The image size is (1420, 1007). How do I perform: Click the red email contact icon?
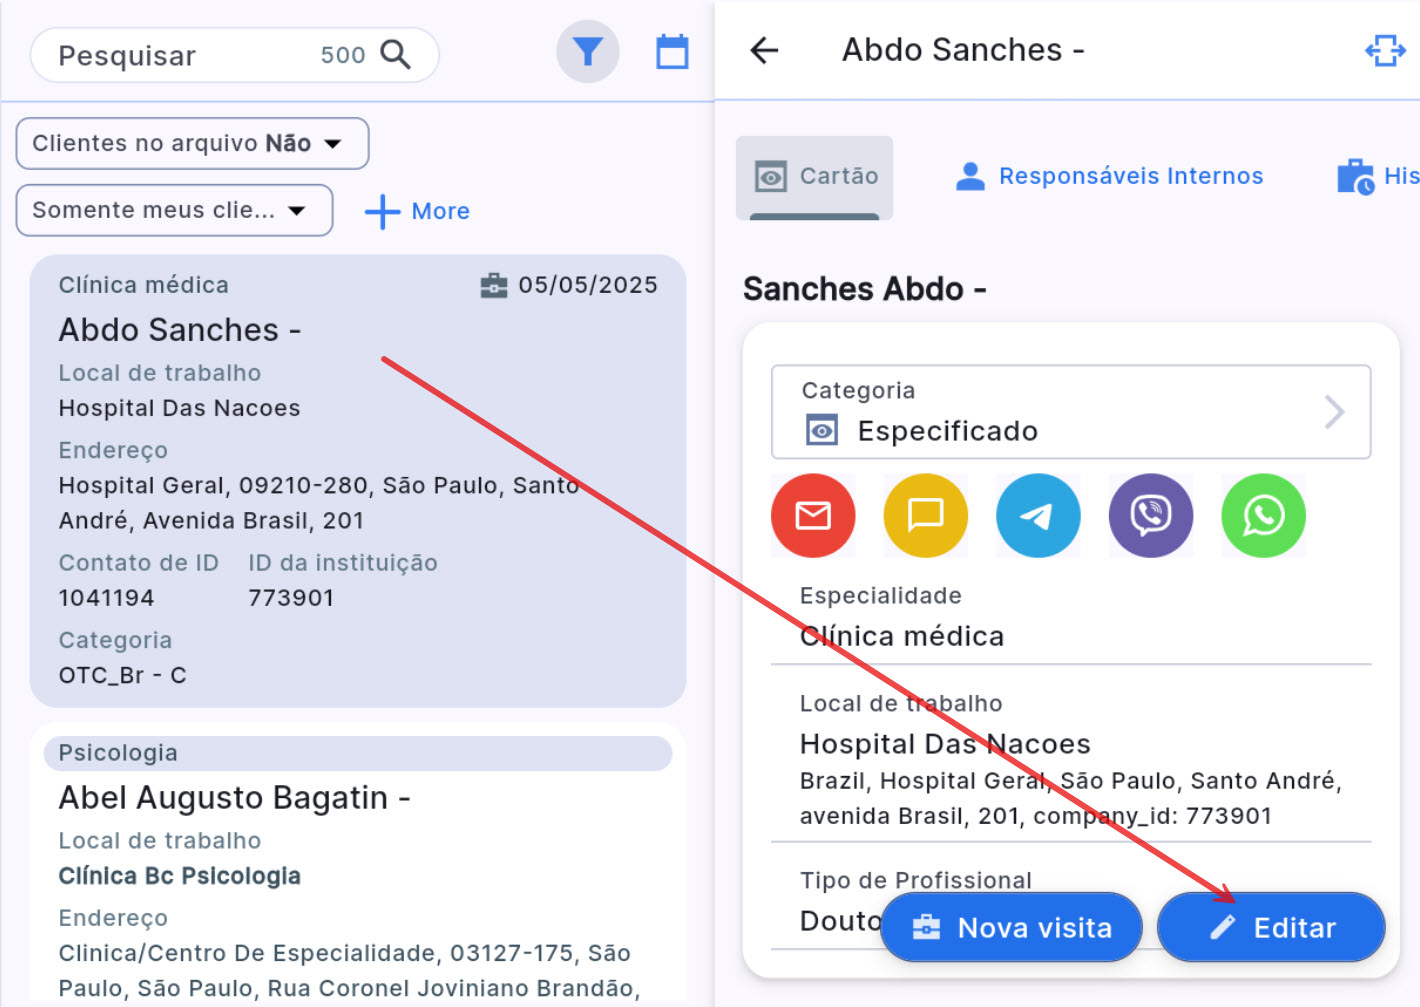(x=812, y=515)
